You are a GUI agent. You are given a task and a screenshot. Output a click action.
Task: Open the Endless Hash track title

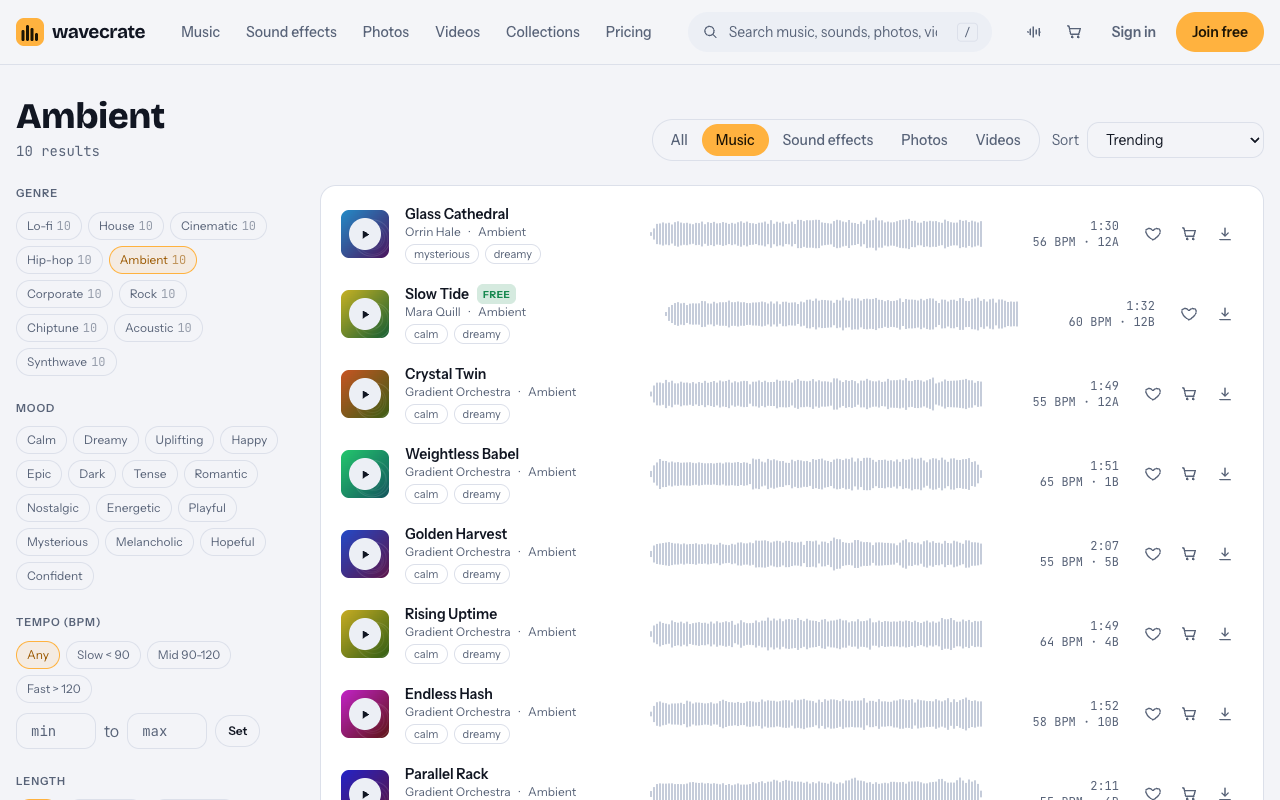point(449,694)
